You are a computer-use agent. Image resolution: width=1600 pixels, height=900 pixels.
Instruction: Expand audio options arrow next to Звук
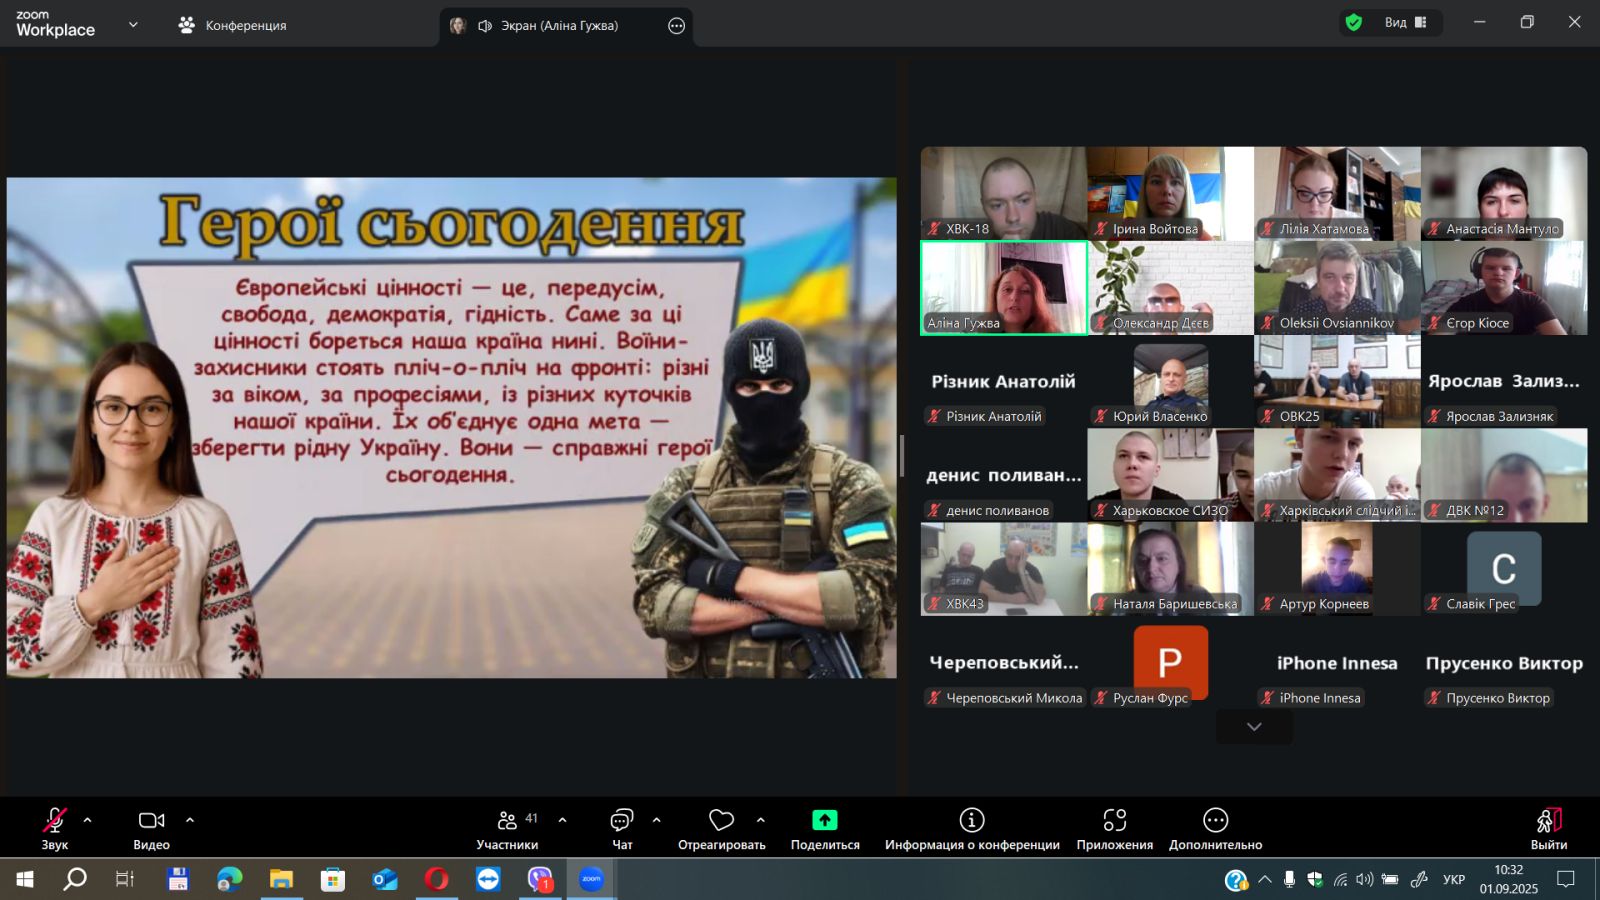(88, 820)
